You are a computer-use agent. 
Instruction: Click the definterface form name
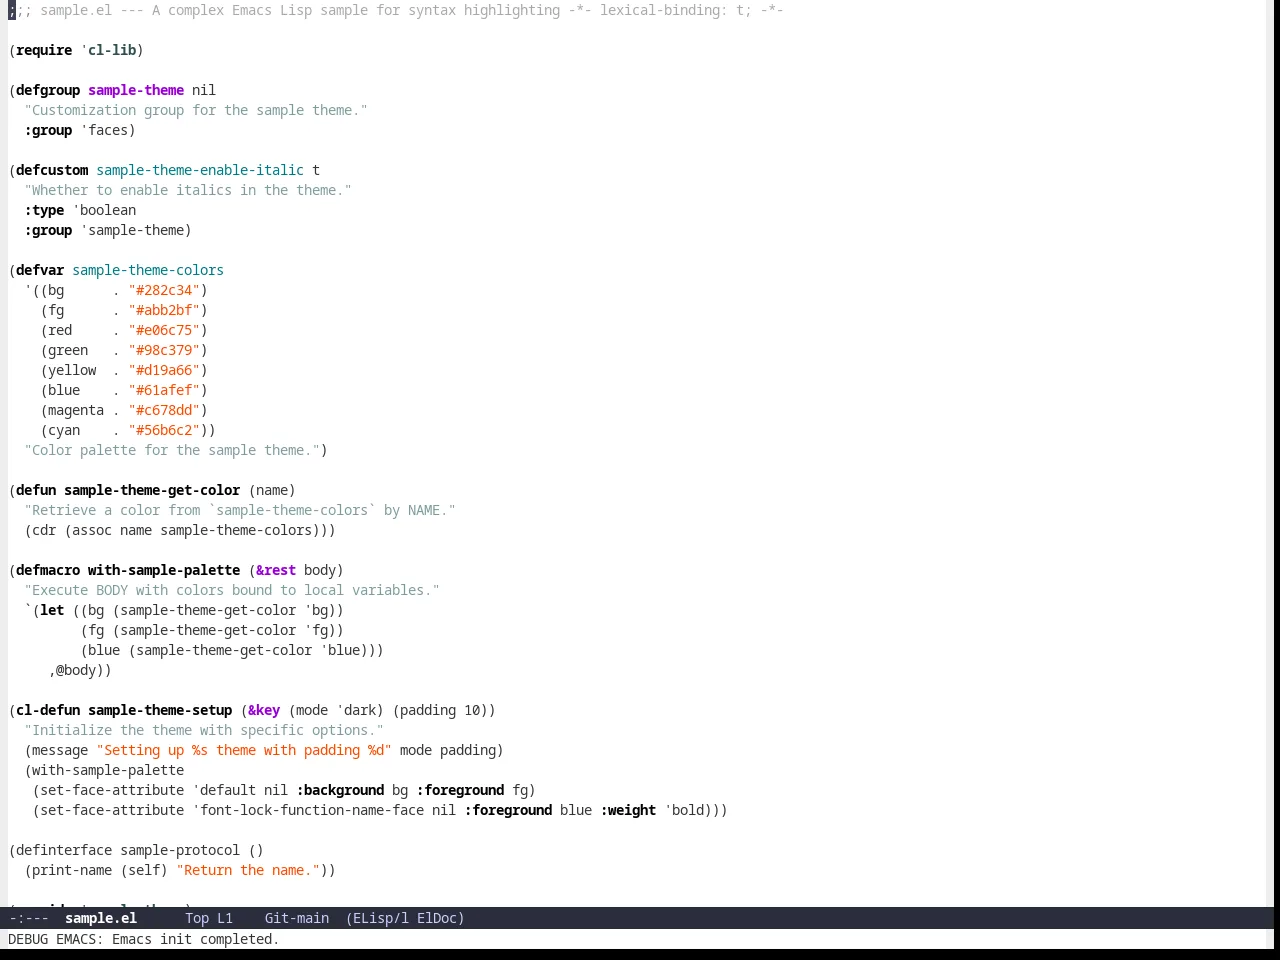[64, 850]
